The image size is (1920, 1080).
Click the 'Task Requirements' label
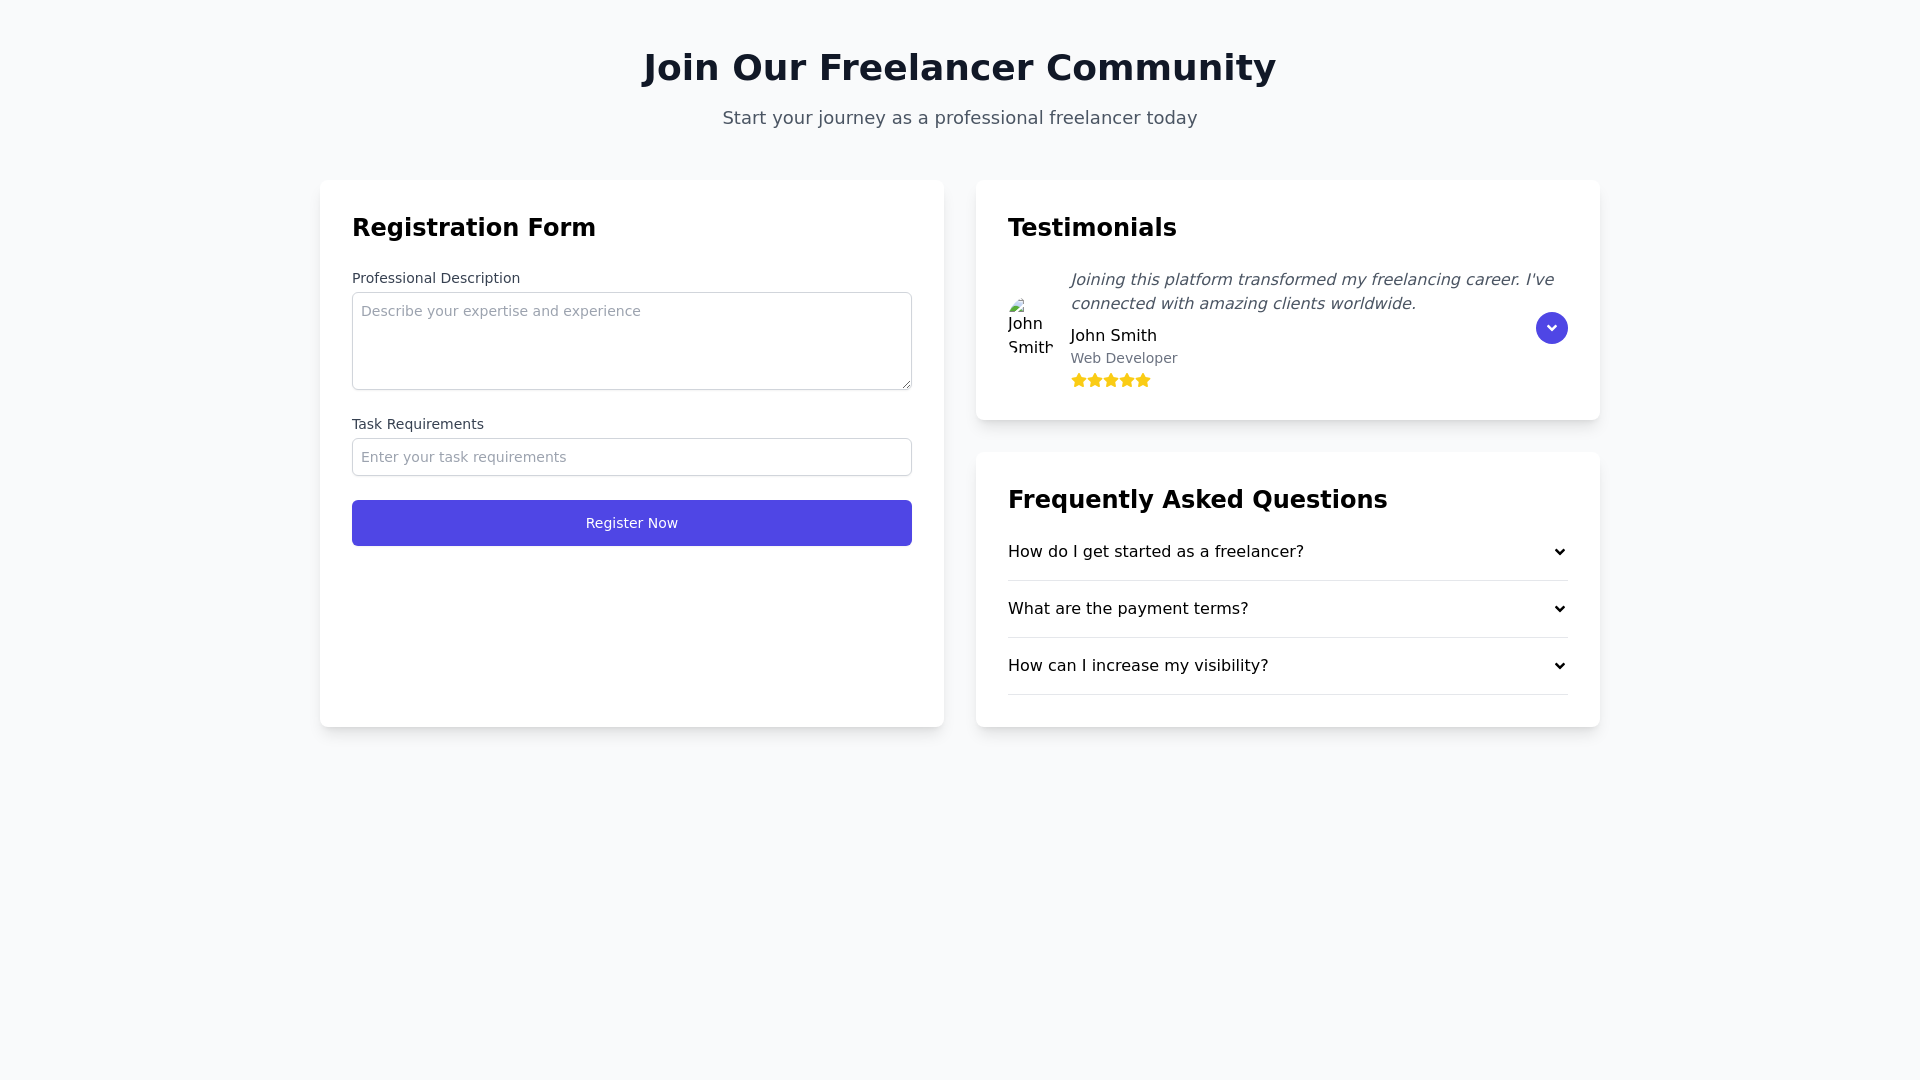tap(418, 424)
